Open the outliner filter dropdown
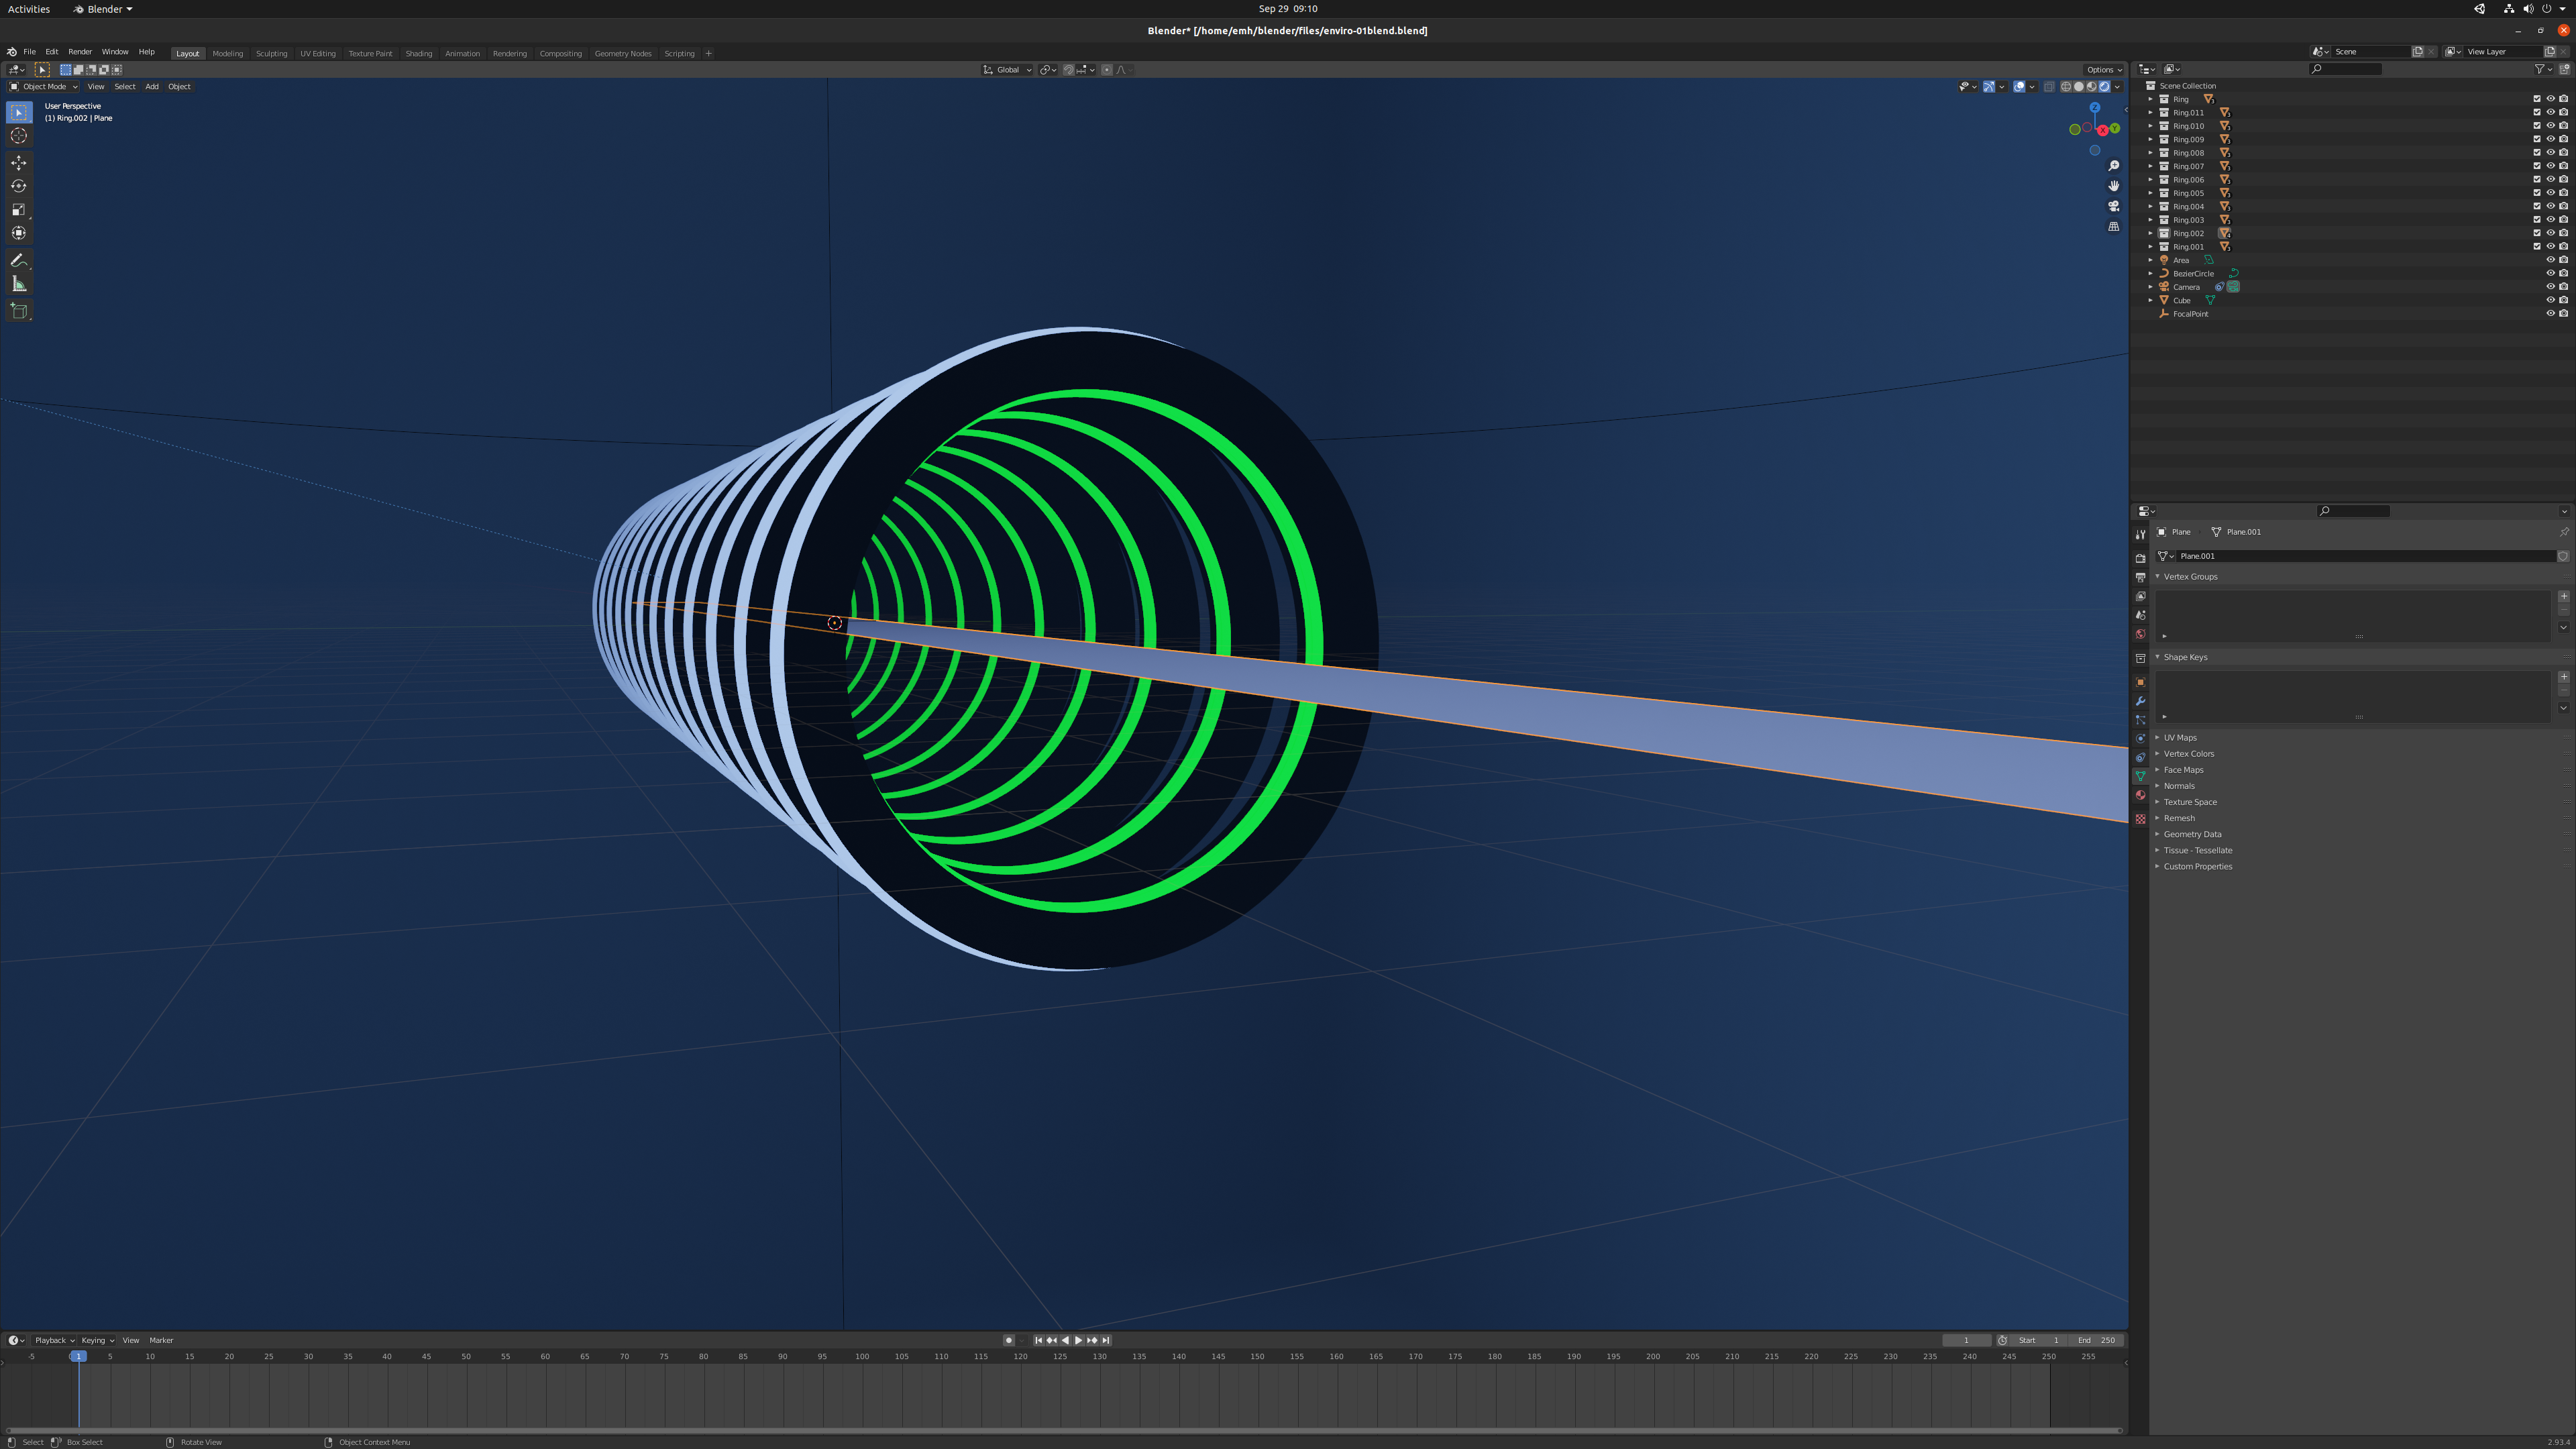The image size is (2576, 1449). (x=2543, y=69)
